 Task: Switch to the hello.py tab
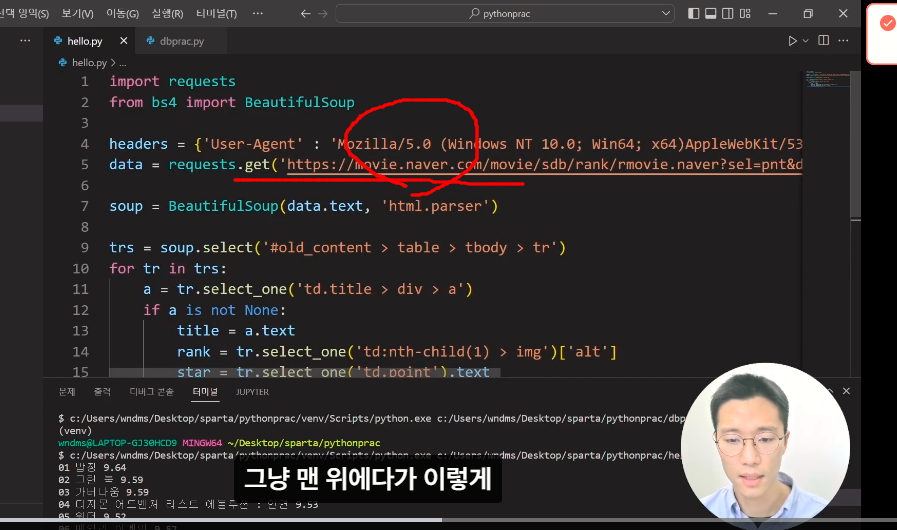coord(85,41)
